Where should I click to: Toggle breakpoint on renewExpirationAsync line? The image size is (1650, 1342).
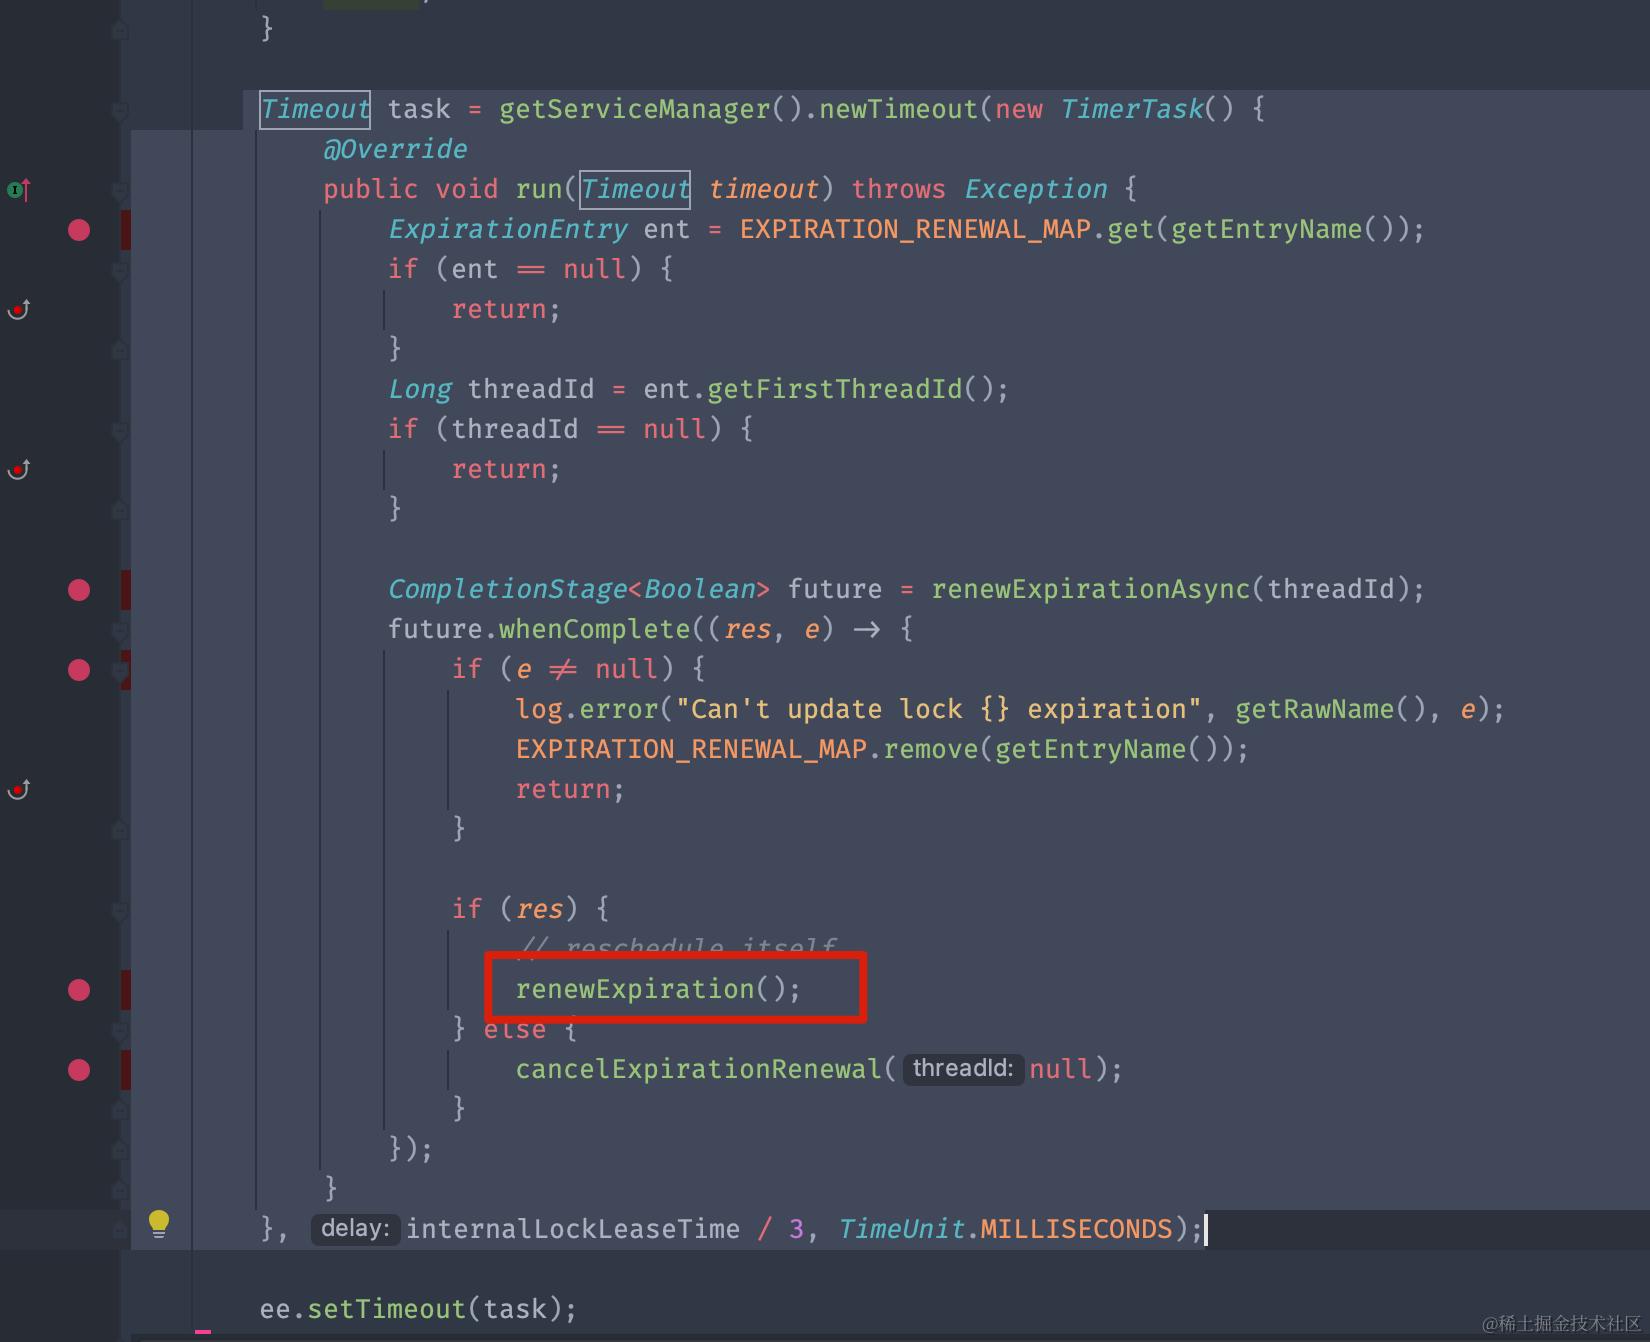pos(79,590)
